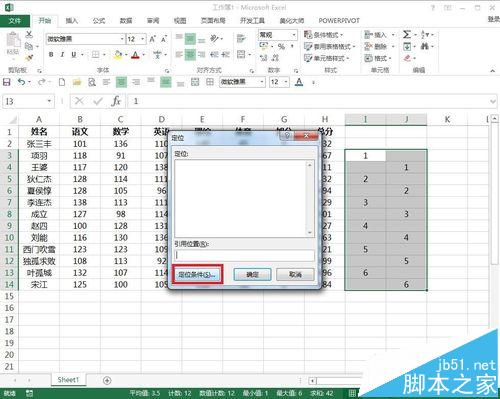The height and width of the screenshot is (399, 500).
Task: Open quick access toolbar font name dropdown
Action: coord(262,82)
